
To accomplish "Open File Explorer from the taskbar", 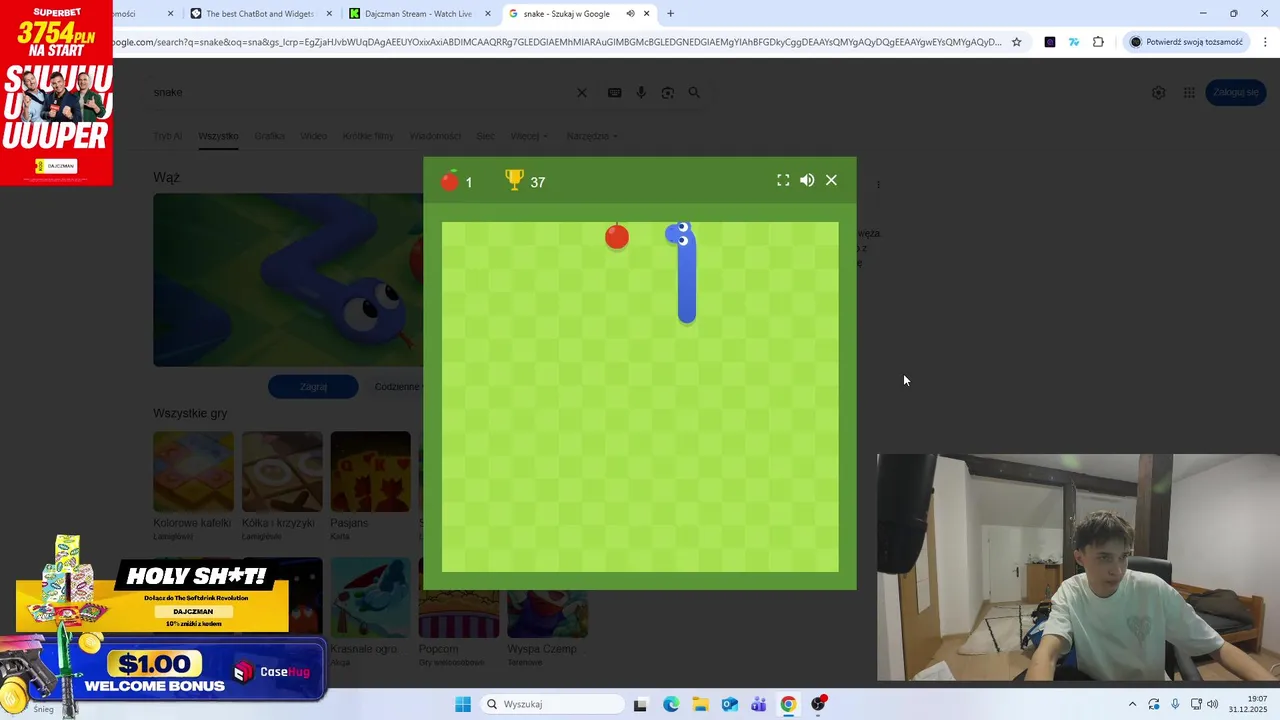I will [x=700, y=704].
